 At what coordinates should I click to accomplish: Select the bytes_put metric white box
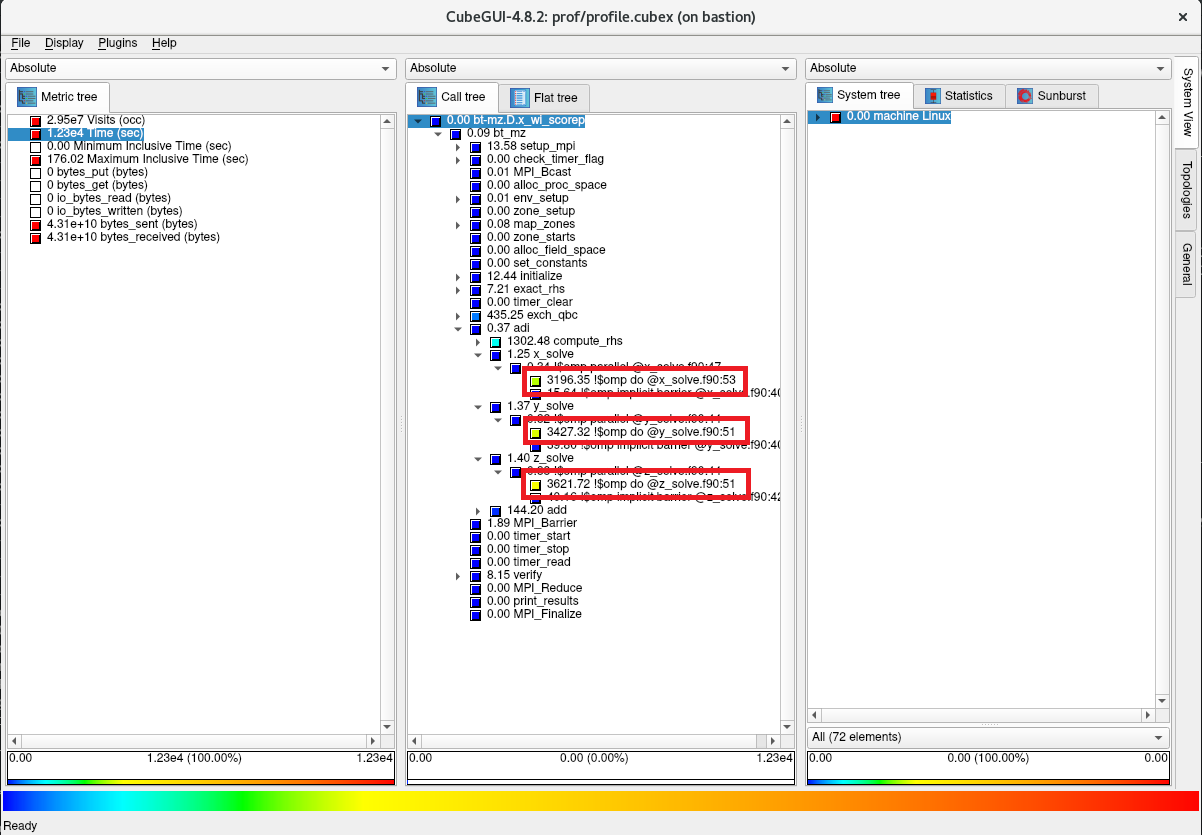point(36,173)
